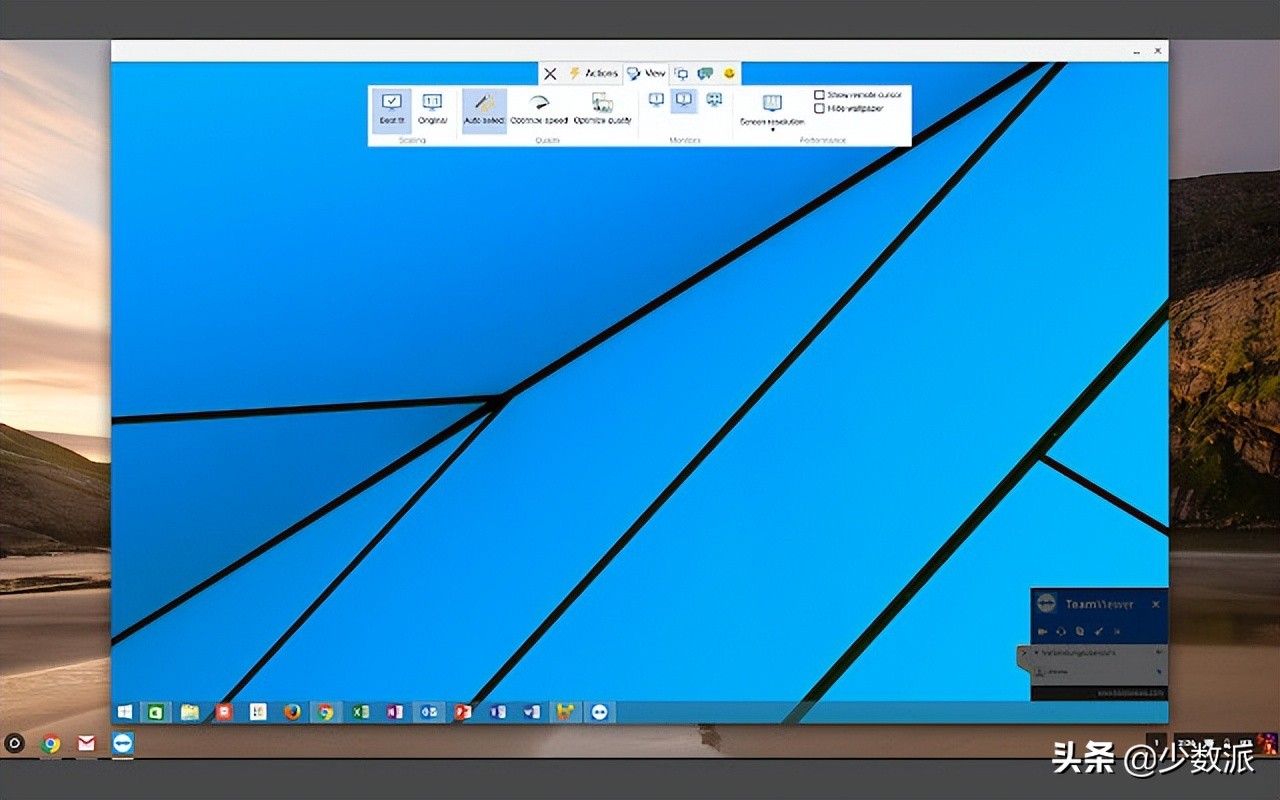The height and width of the screenshot is (800, 1280).
Task: Click the Auto select quality icon
Action: [x=484, y=109]
